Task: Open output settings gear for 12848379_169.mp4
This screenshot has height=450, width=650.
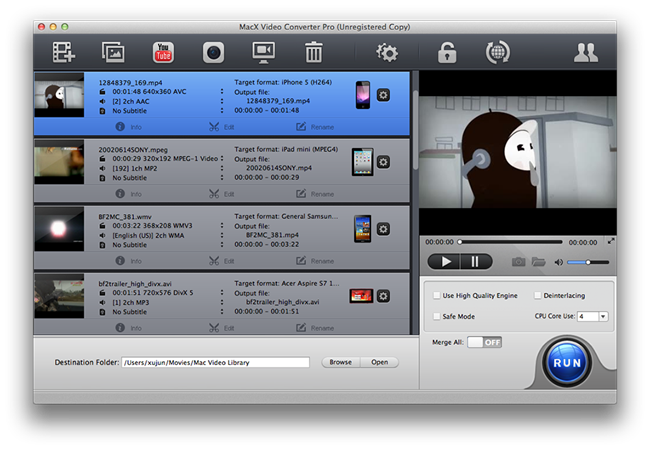Action: 383,95
